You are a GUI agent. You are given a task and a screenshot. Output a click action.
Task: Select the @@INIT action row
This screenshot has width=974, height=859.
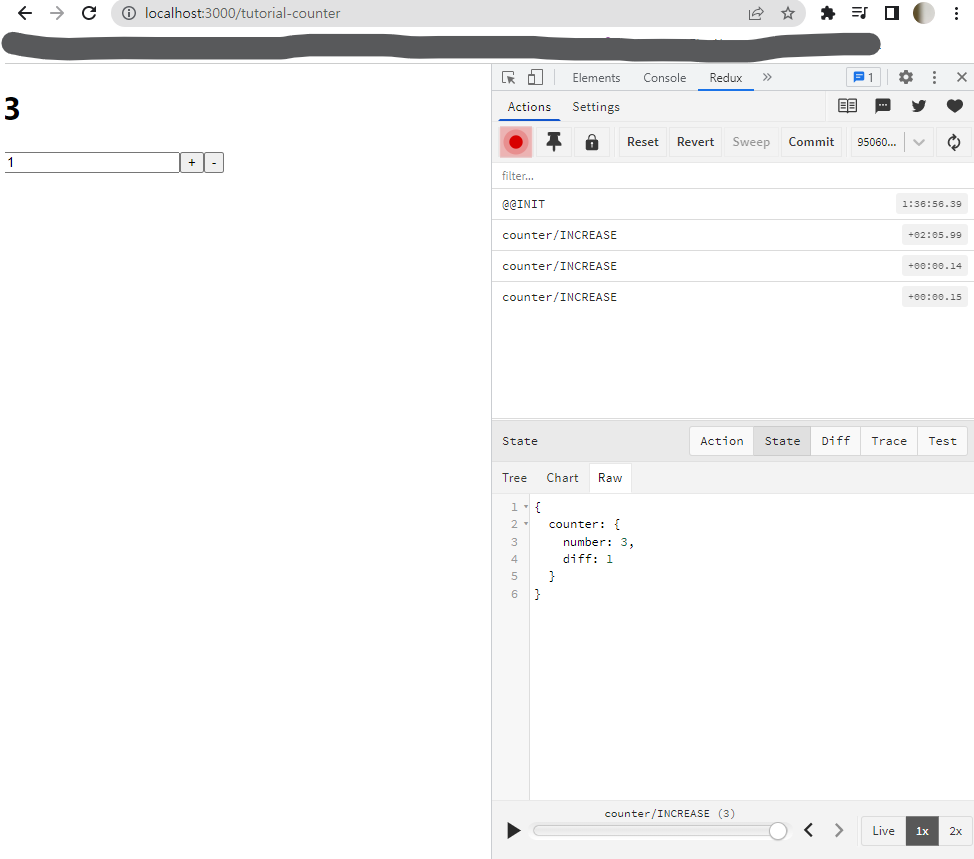(x=732, y=204)
